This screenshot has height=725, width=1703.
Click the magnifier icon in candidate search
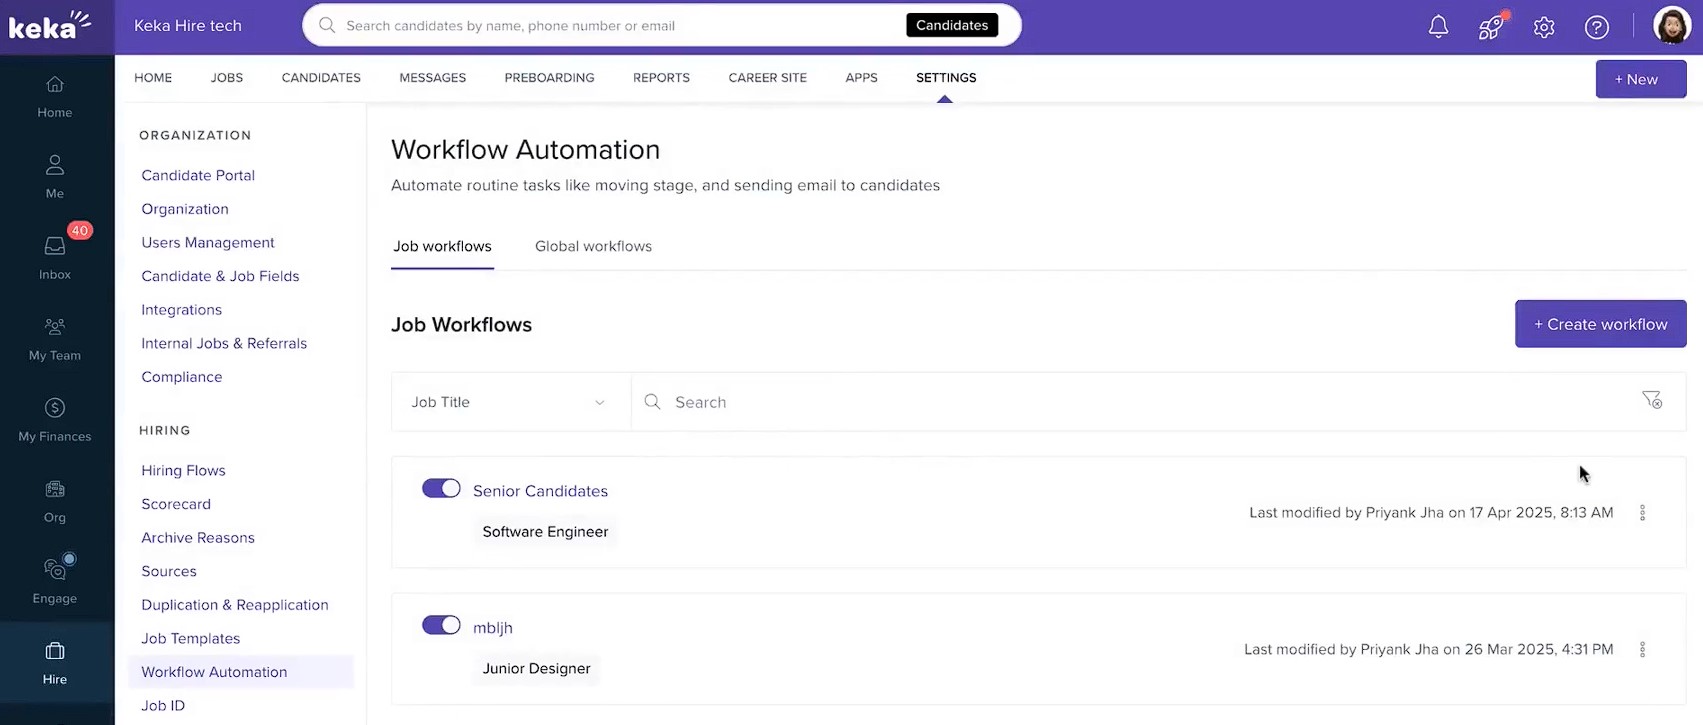[327, 25]
